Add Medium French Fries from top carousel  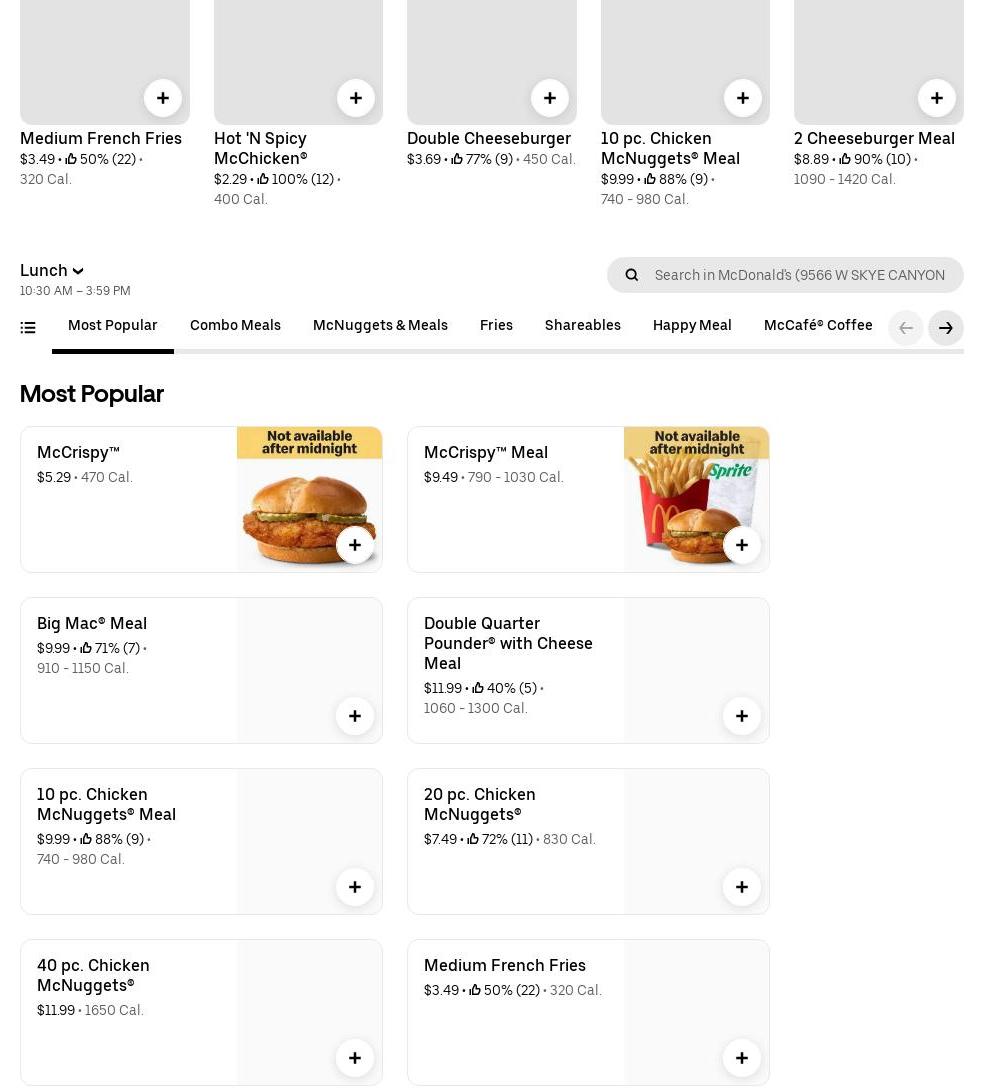(x=163, y=98)
